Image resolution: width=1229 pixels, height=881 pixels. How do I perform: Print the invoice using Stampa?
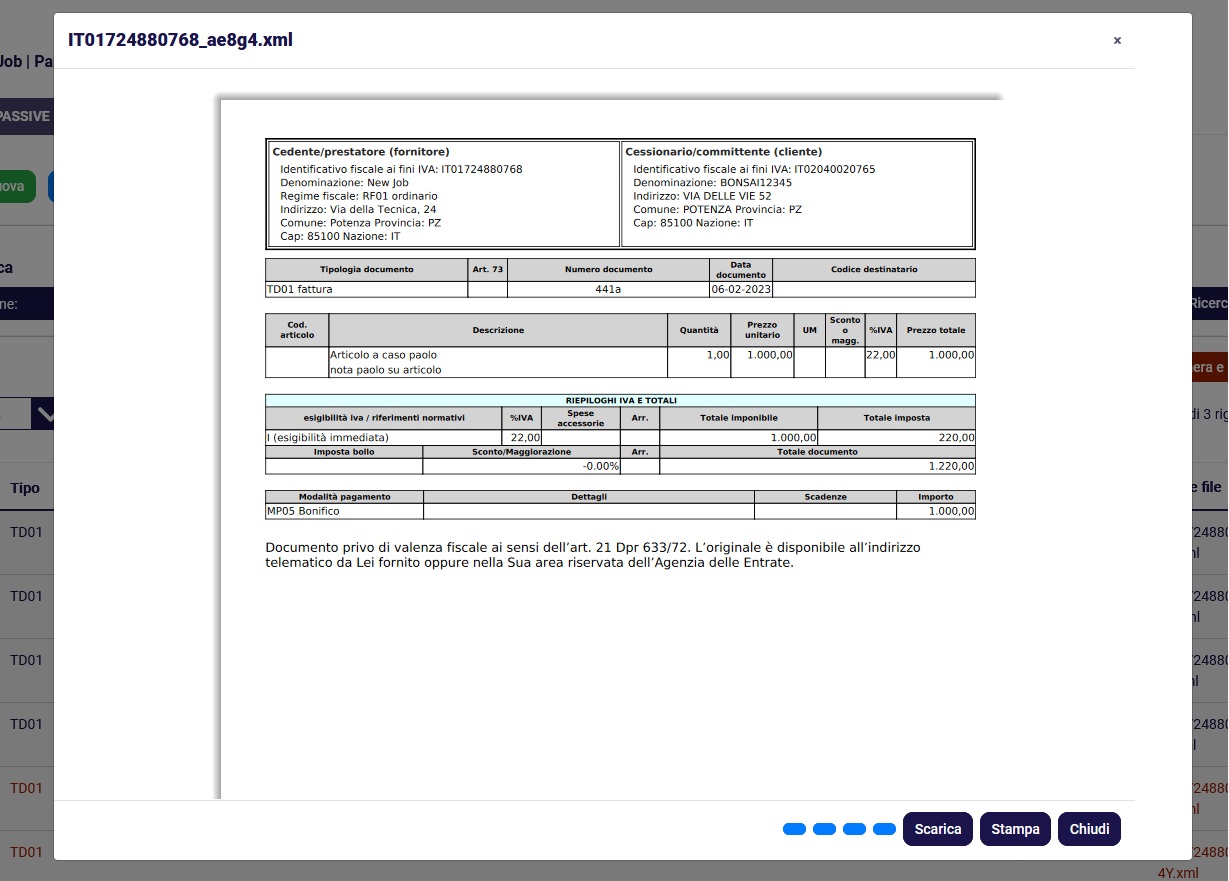point(1015,829)
